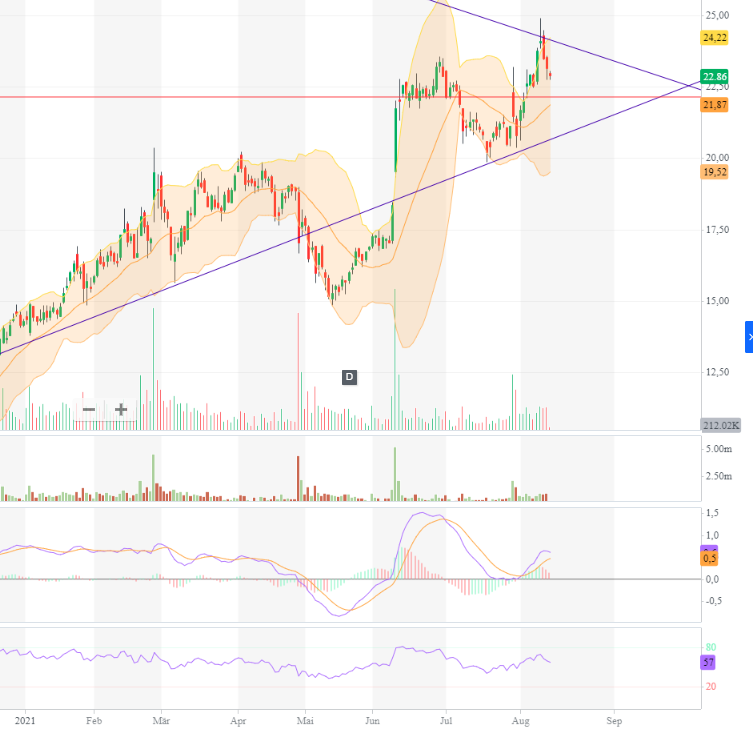Click the Feb label on time axis
Image resolution: width=753 pixels, height=737 pixels.
click(x=94, y=721)
